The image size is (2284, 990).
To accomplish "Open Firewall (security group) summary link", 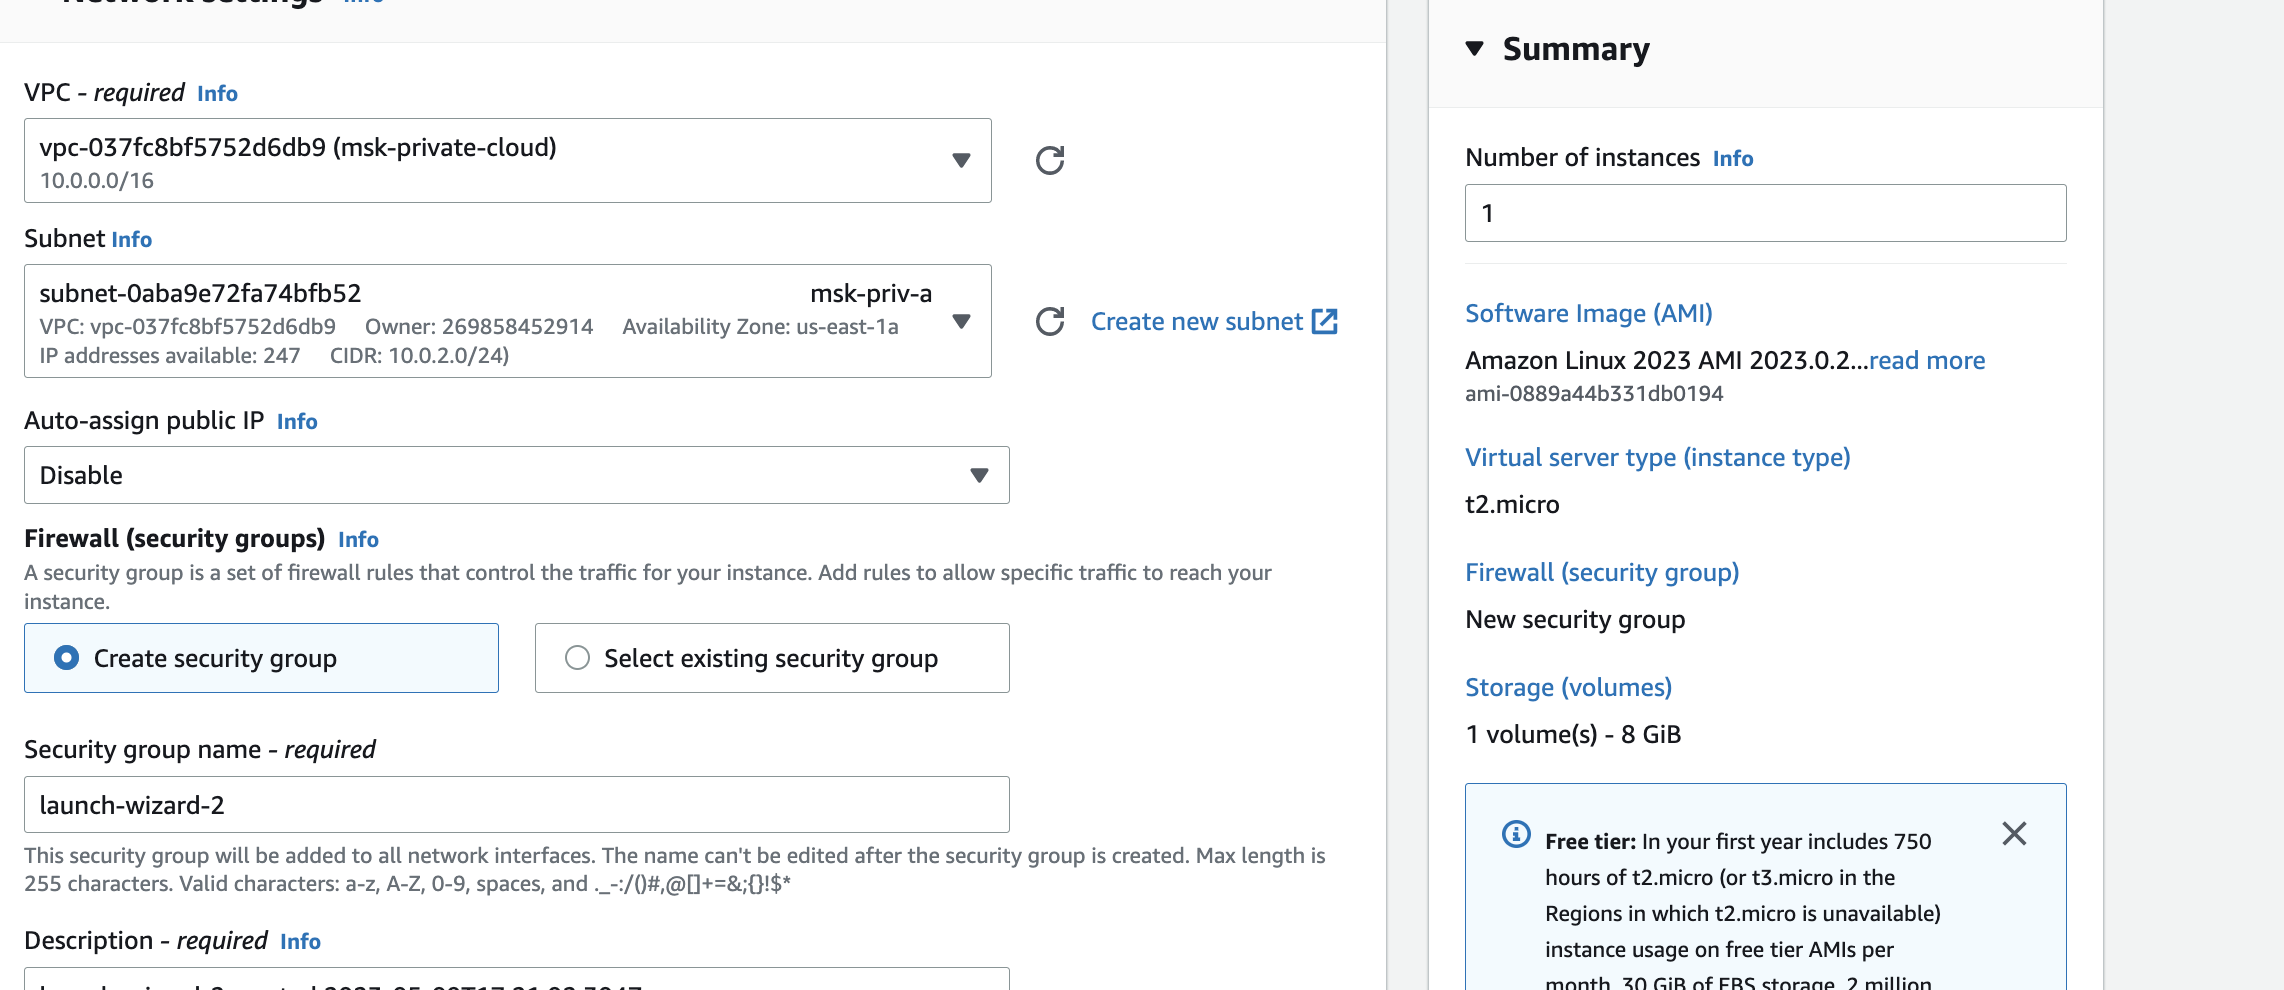I will point(1601,572).
